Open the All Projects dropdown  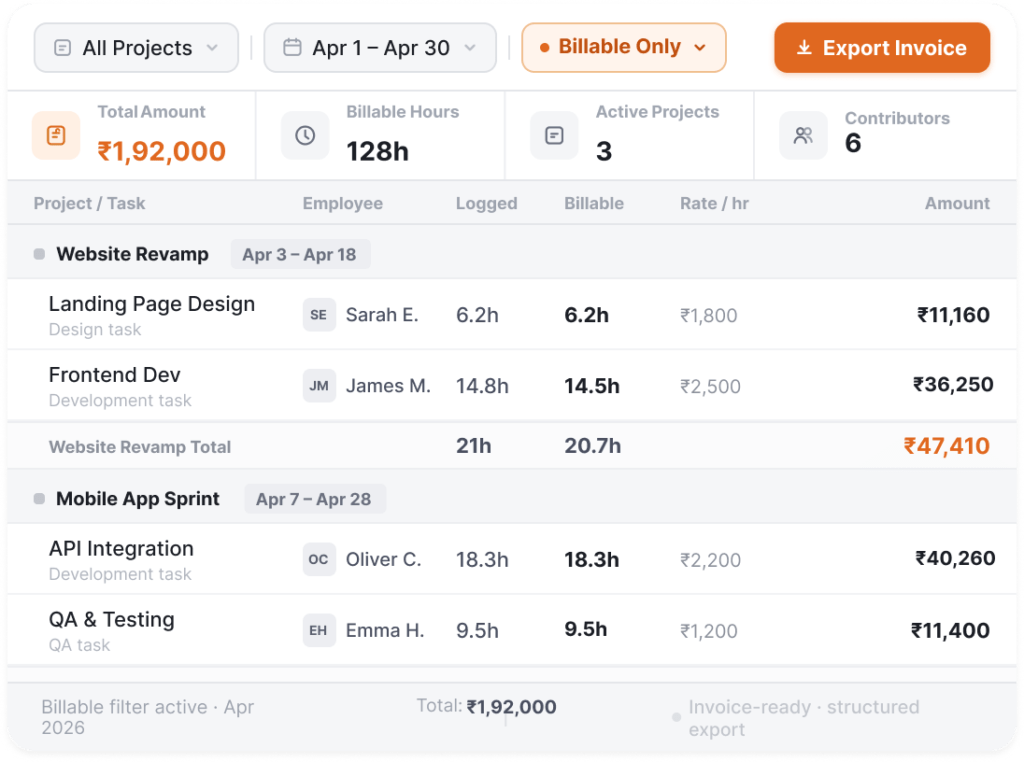(136, 48)
